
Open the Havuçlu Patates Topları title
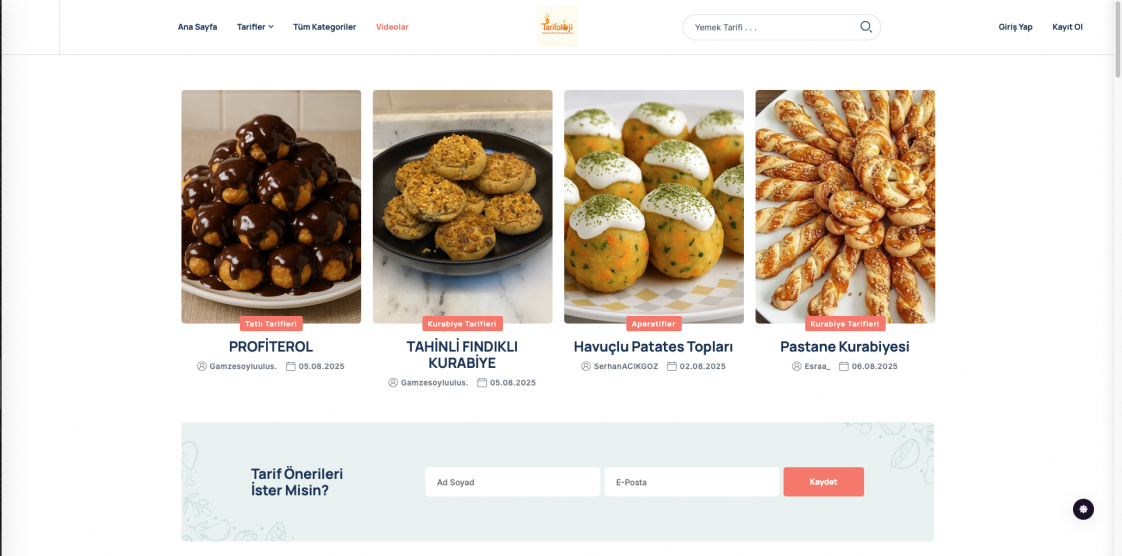coord(654,347)
